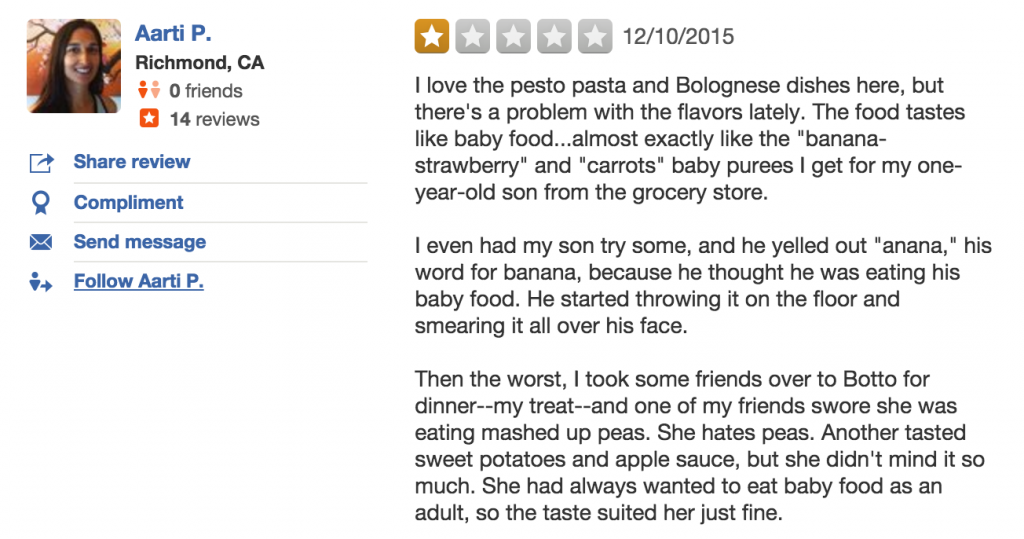Click the Share review link

(x=132, y=162)
